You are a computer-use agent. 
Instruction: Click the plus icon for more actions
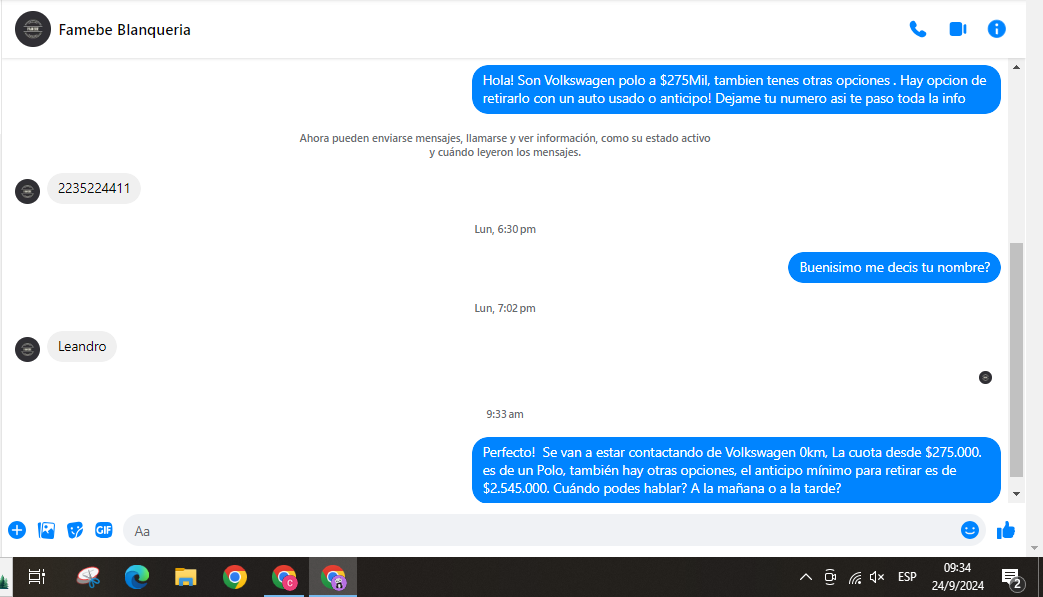pos(17,530)
